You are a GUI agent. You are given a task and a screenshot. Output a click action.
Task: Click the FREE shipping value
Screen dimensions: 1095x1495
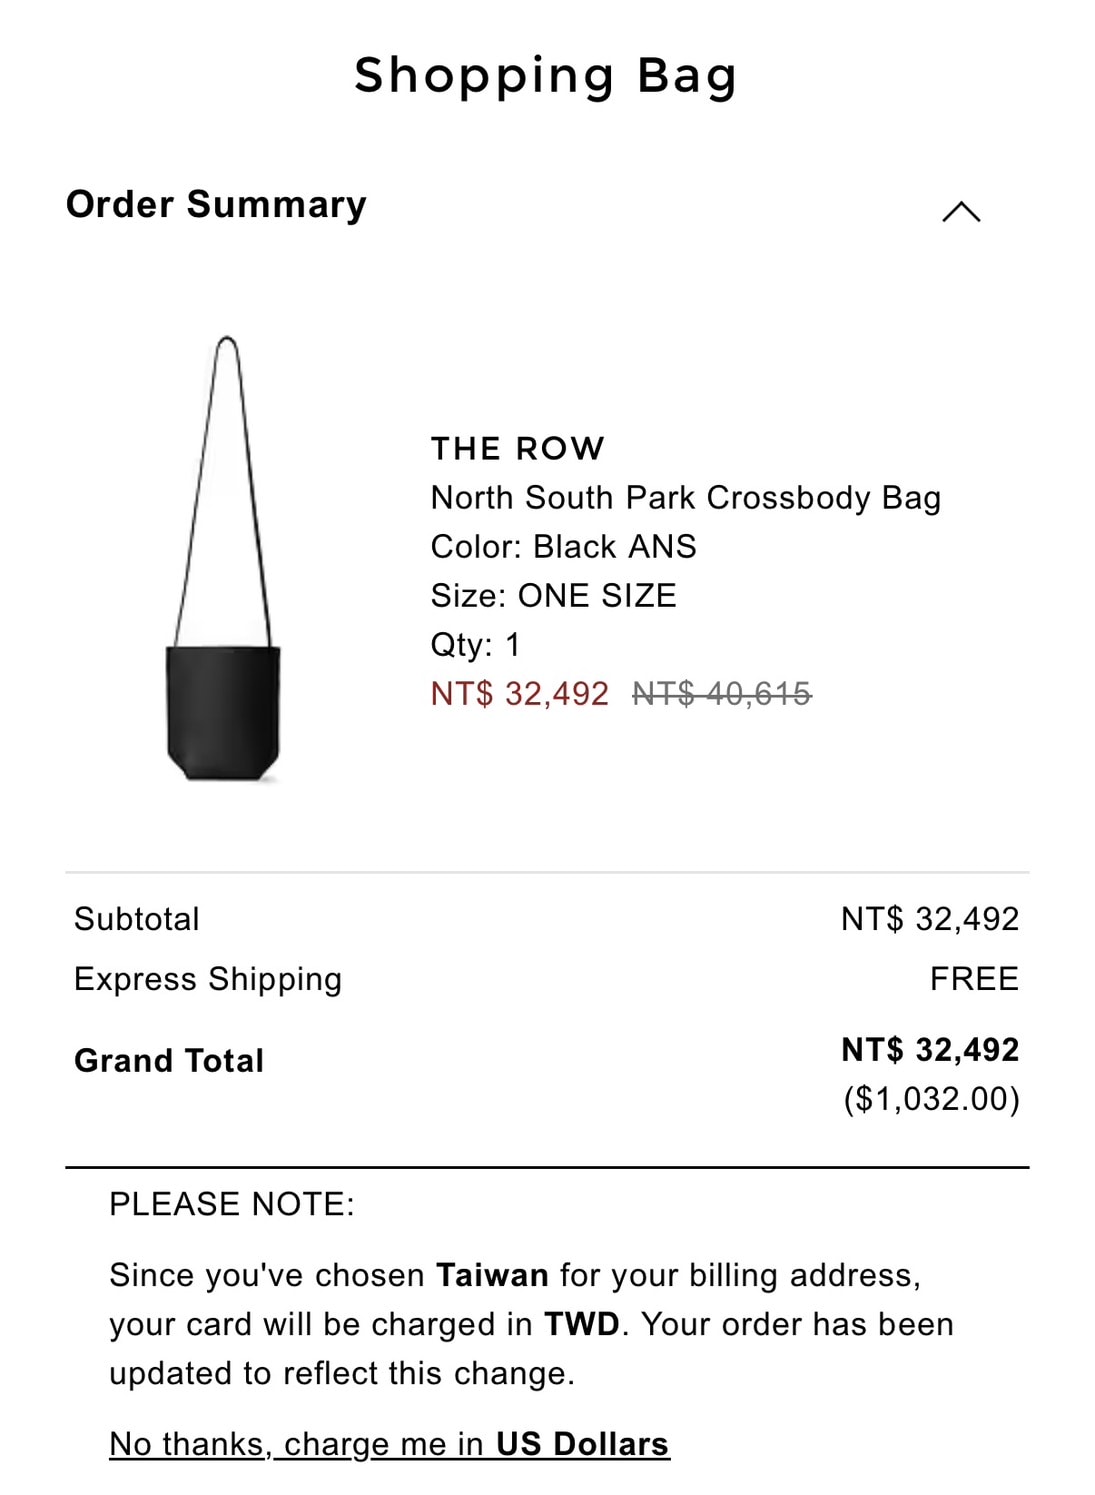click(x=973, y=978)
